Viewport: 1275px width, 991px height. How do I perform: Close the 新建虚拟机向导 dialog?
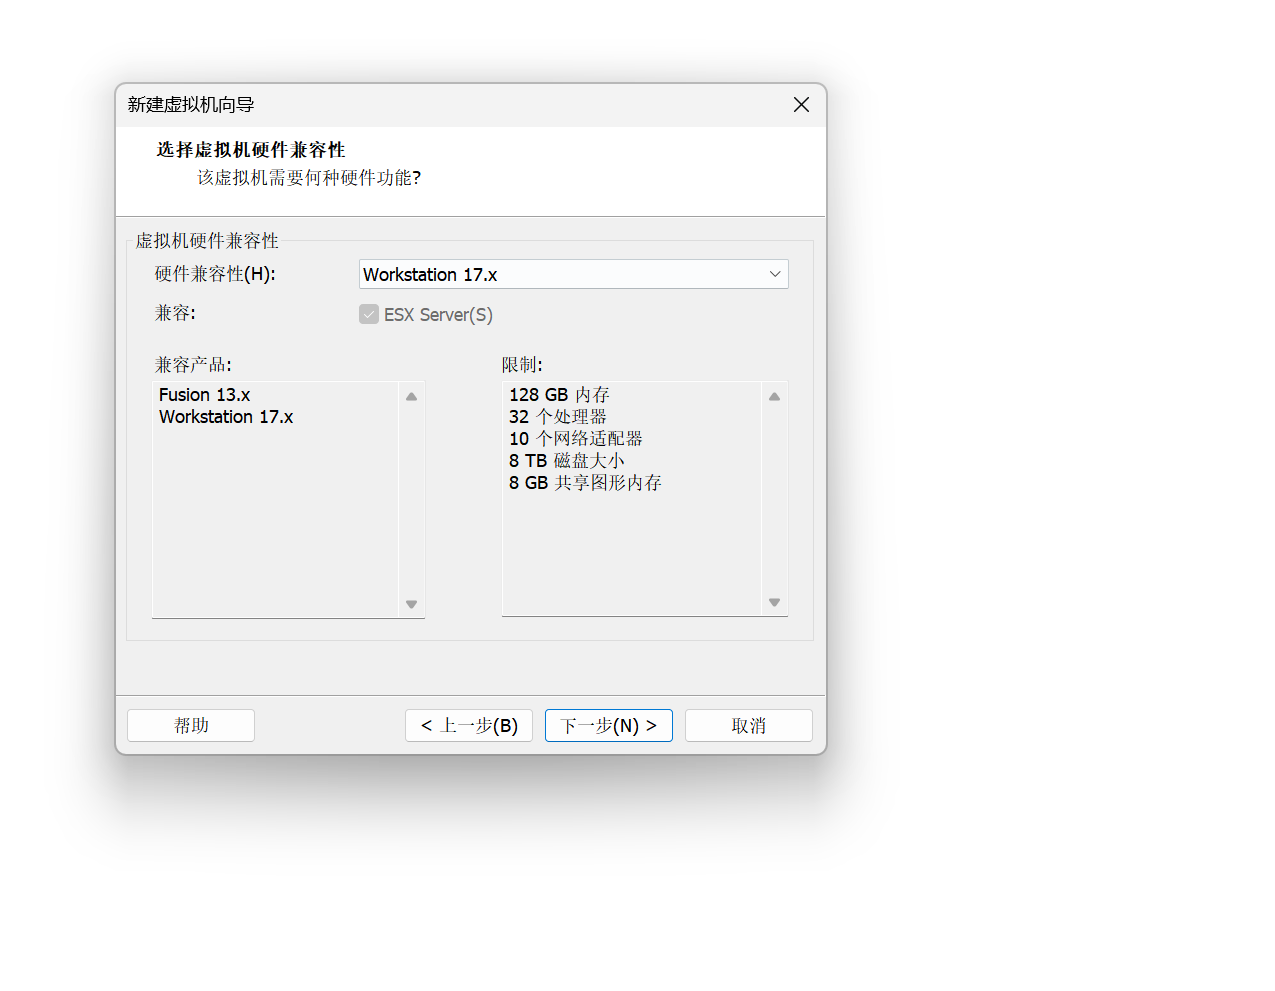(801, 104)
